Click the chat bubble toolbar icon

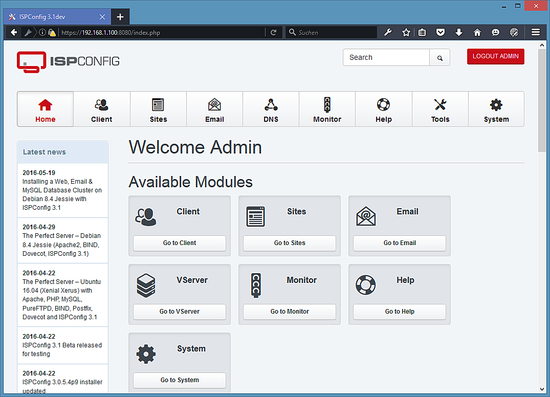click(495, 33)
